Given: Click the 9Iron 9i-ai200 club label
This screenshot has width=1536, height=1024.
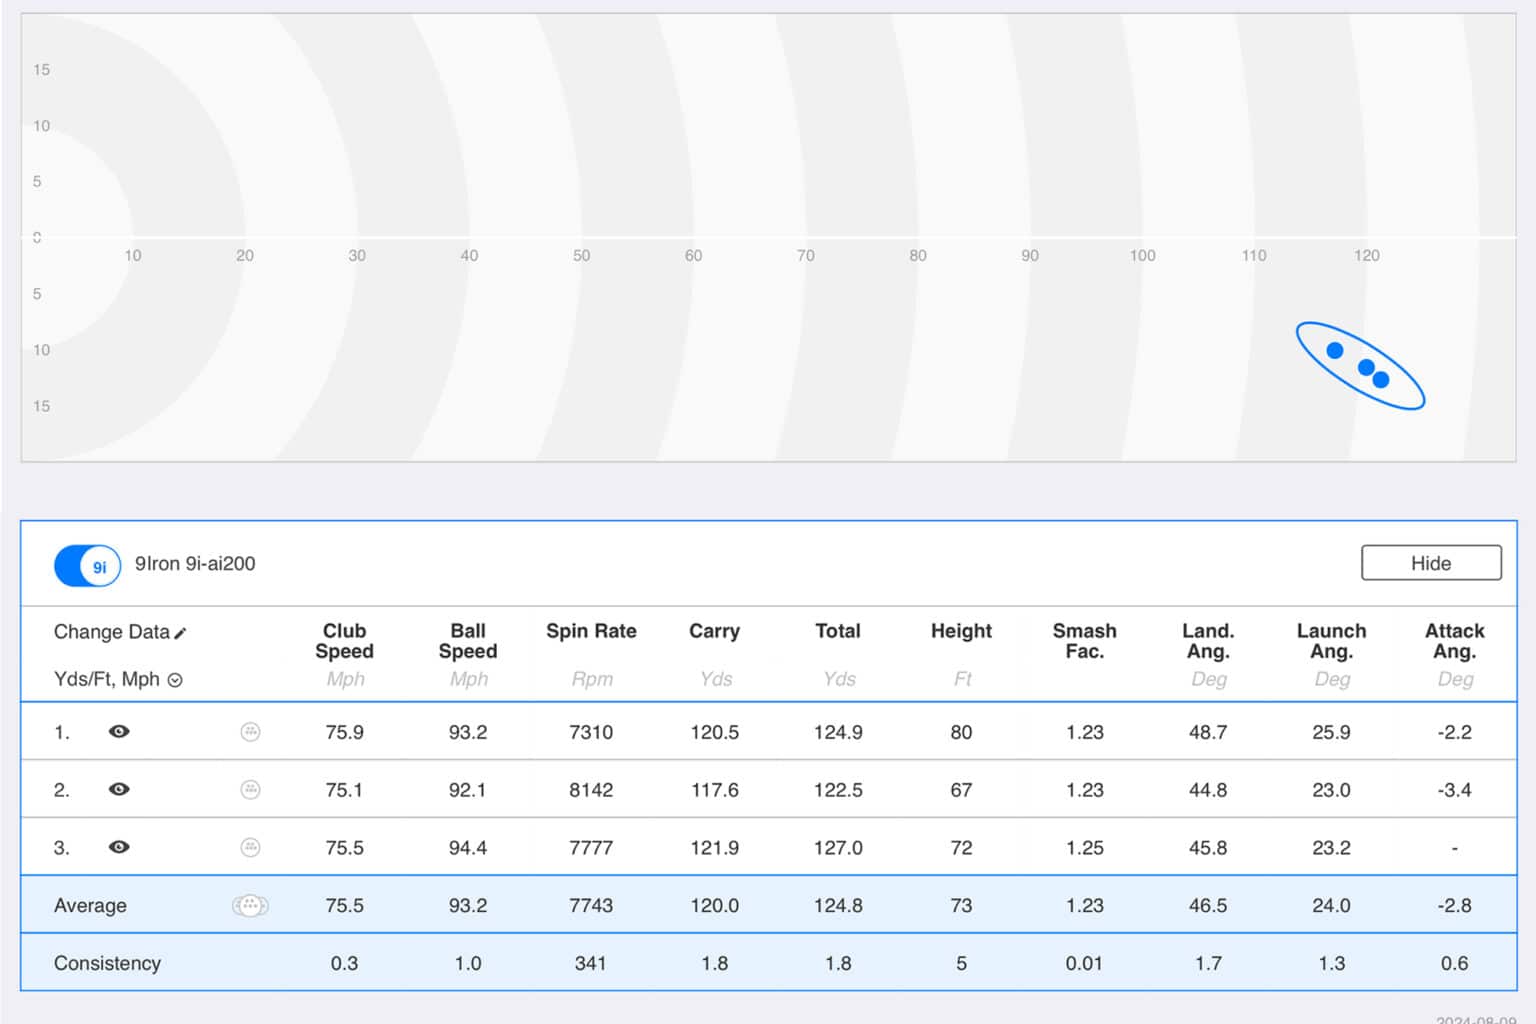Looking at the screenshot, I should (x=195, y=564).
